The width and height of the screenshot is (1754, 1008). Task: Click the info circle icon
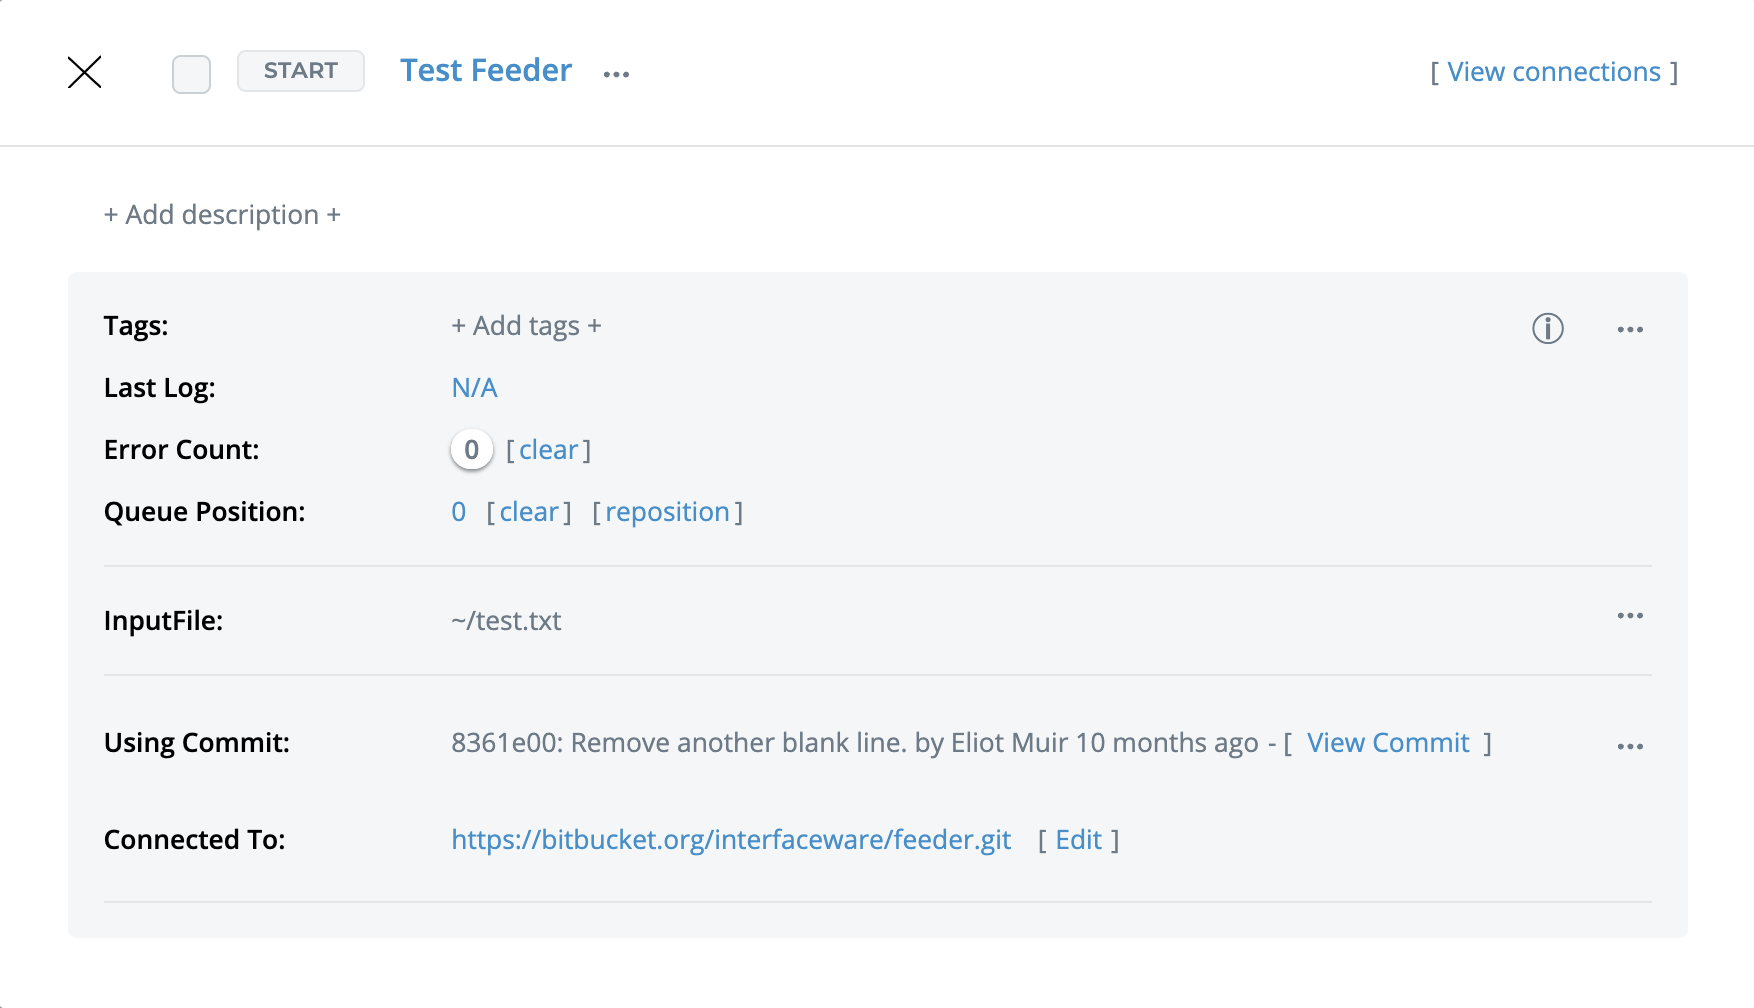[1547, 328]
